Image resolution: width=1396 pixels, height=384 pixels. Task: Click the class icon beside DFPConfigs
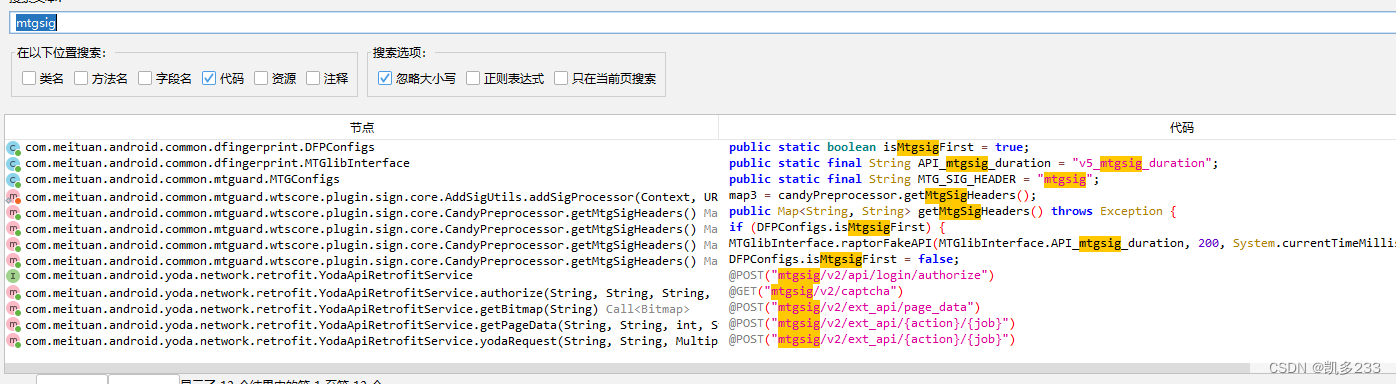coord(14,147)
